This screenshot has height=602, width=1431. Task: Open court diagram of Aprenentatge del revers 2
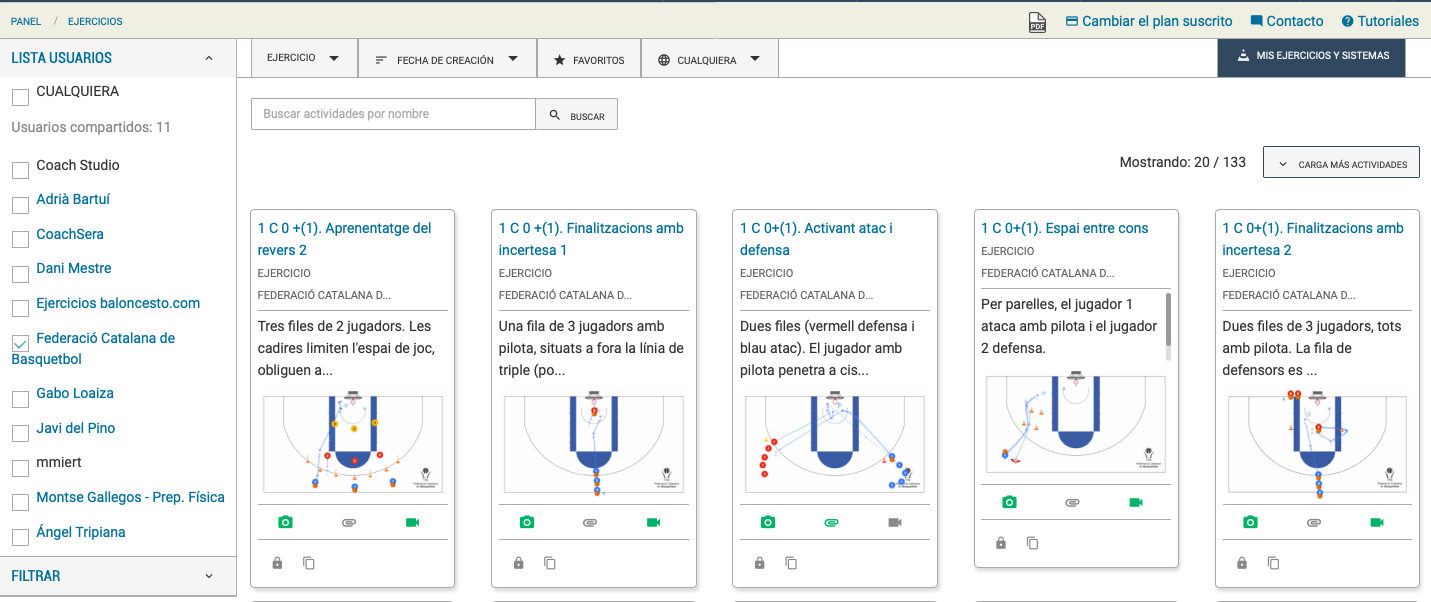(352, 444)
